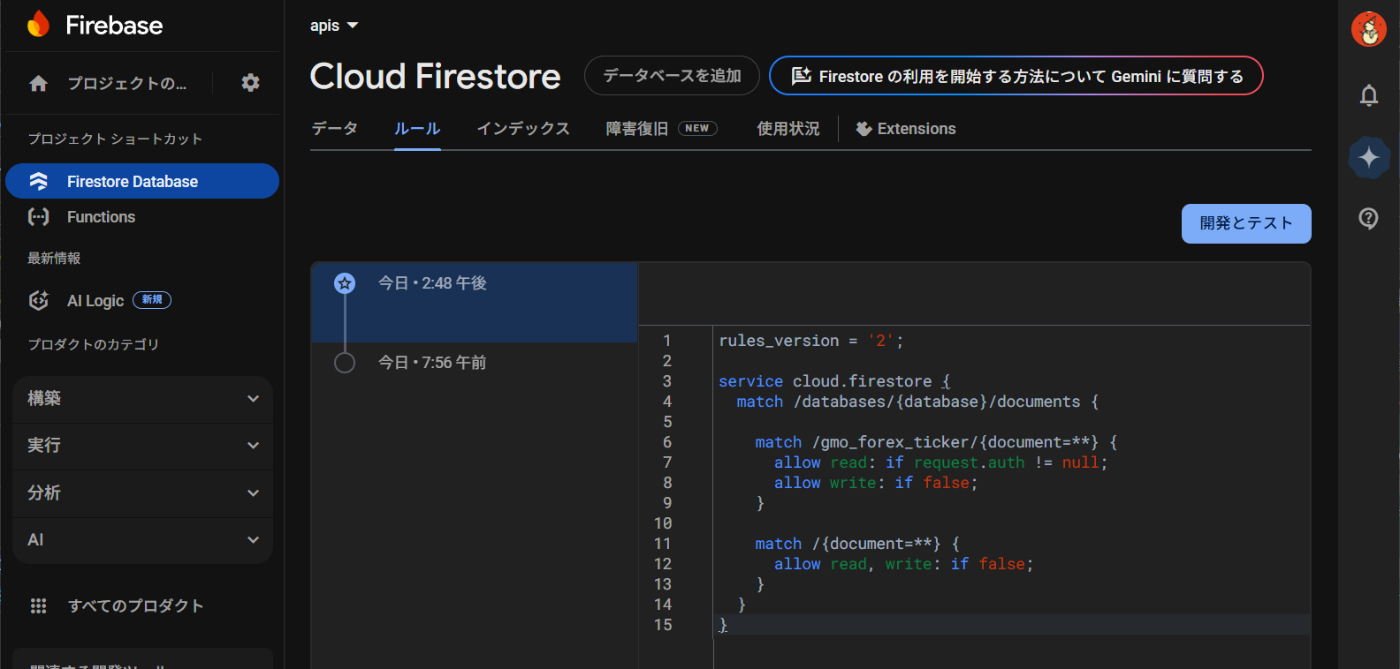The height and width of the screenshot is (669, 1400).
Task: Switch to the データ tab
Action: pos(334,128)
